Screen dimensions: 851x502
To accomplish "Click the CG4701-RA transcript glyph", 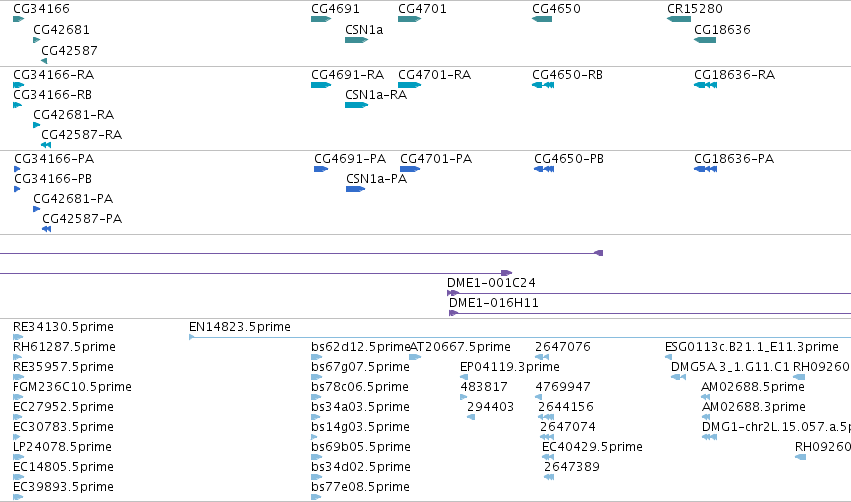I will [409, 85].
